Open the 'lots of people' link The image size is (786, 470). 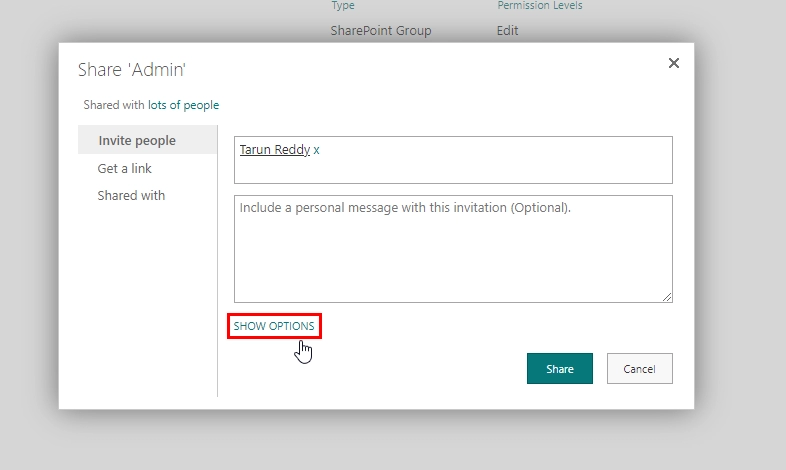coord(183,105)
